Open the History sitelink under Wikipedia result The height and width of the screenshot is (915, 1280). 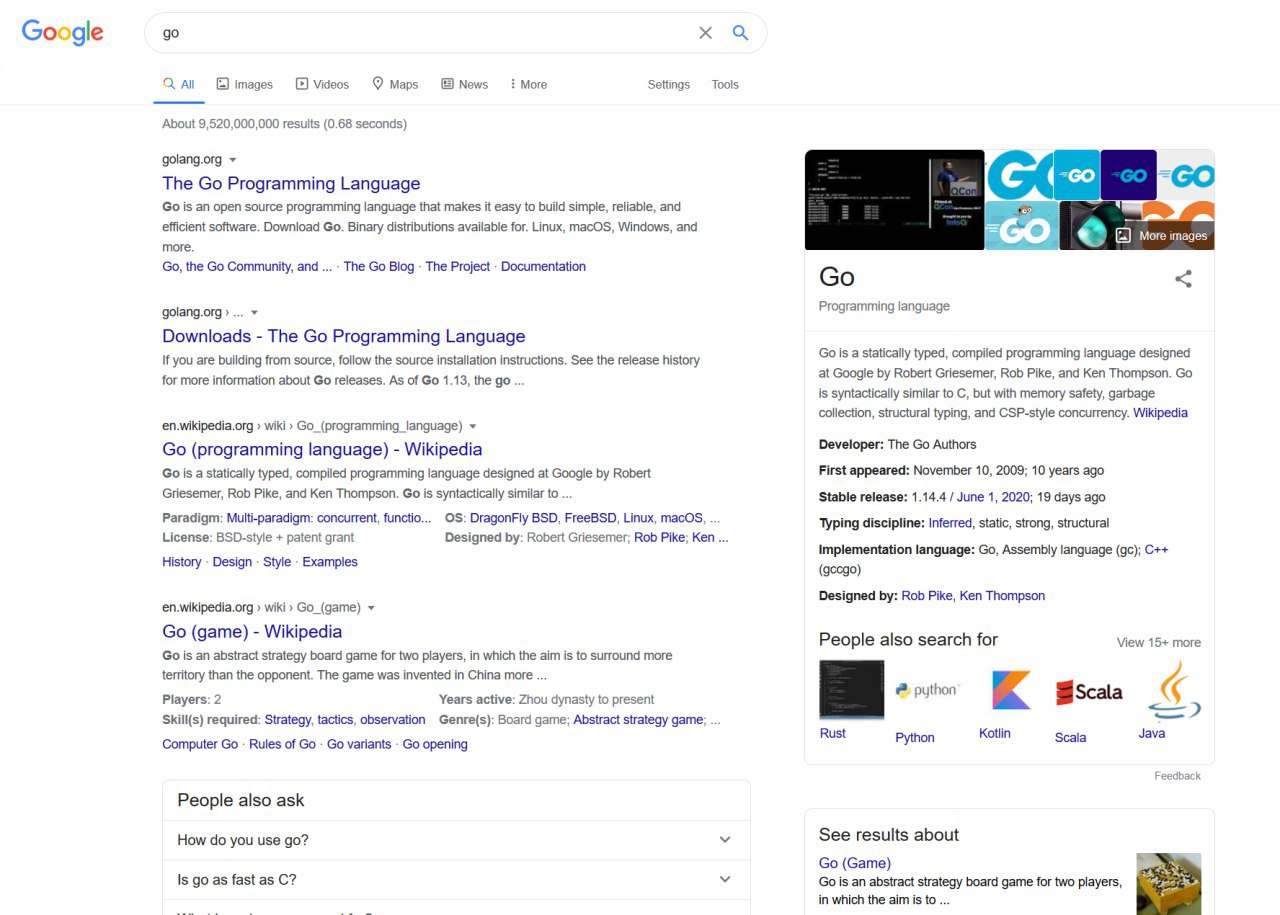click(x=182, y=562)
